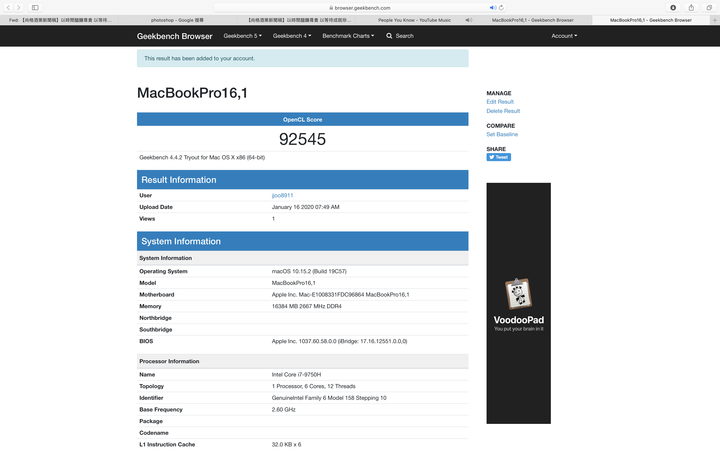Click the Intel Core i7-9750H processor name
The width and height of the screenshot is (720, 450).
coord(296,375)
